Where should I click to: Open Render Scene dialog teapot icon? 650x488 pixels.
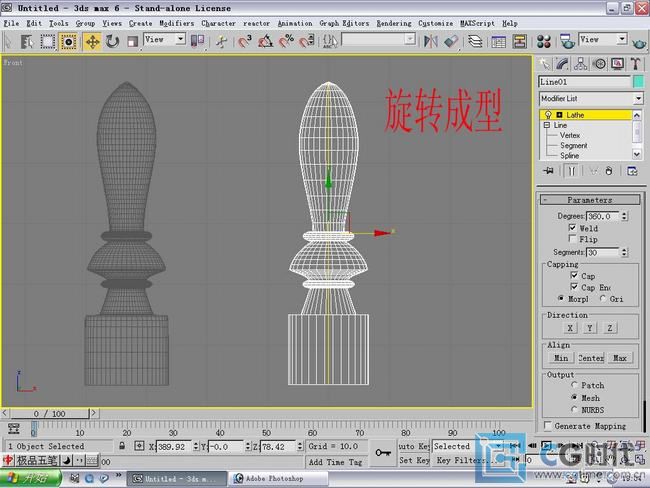click(x=567, y=41)
